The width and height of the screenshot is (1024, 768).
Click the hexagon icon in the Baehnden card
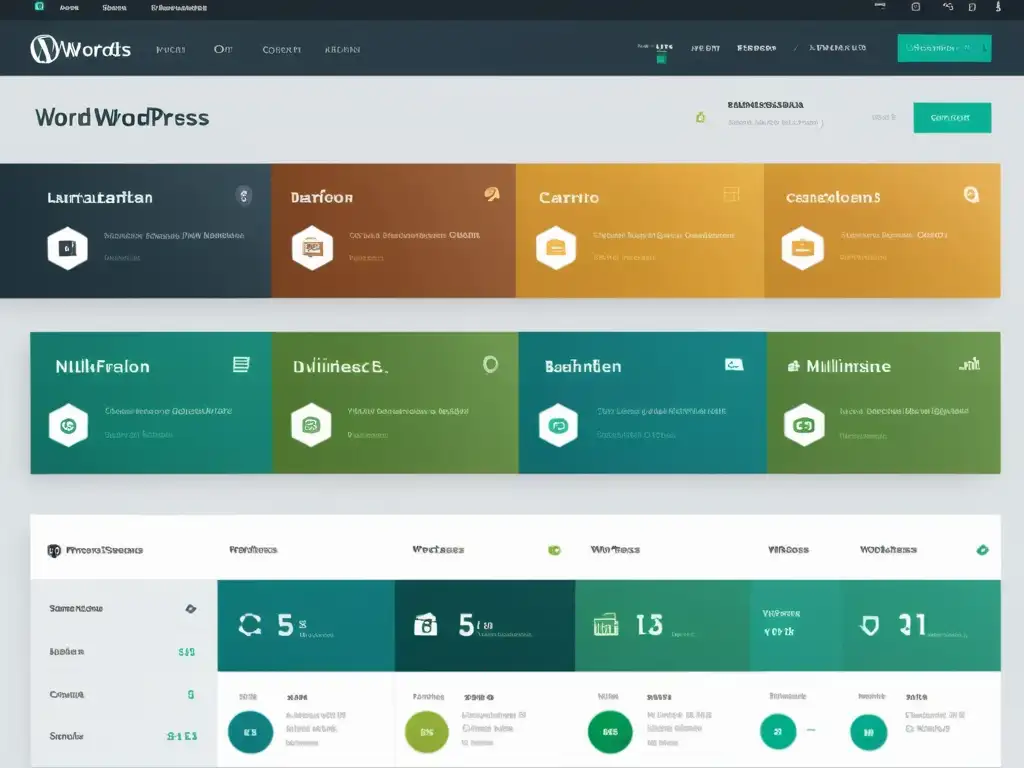click(558, 426)
